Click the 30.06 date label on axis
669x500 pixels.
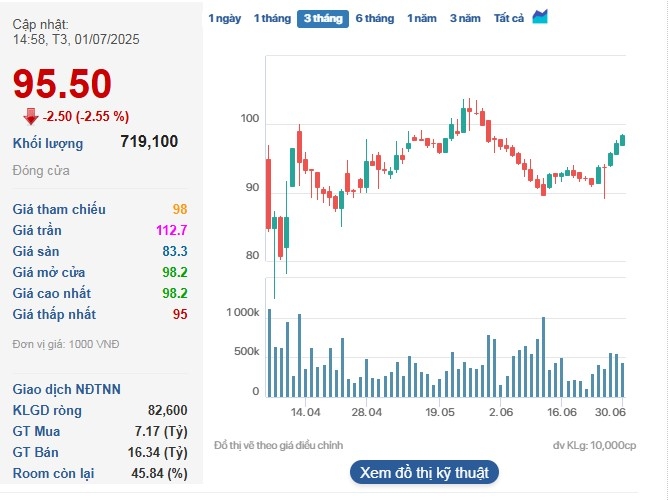pyautogui.click(x=610, y=412)
